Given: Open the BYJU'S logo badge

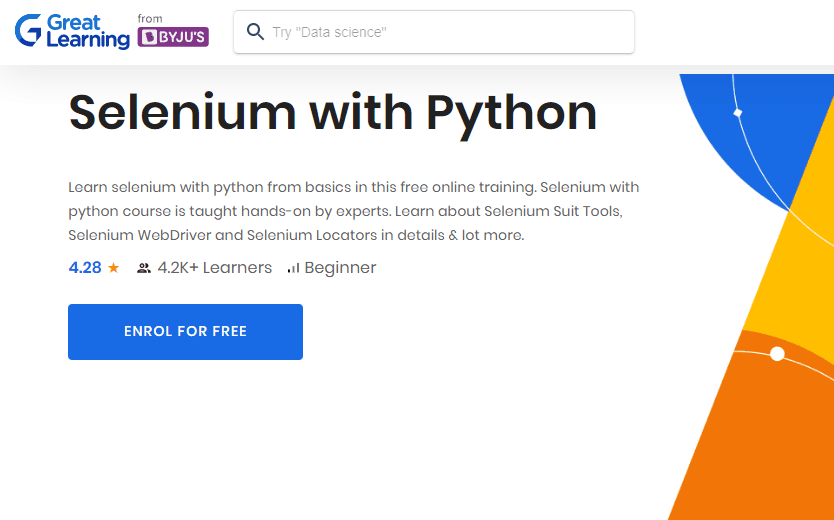Looking at the screenshot, I should (173, 37).
